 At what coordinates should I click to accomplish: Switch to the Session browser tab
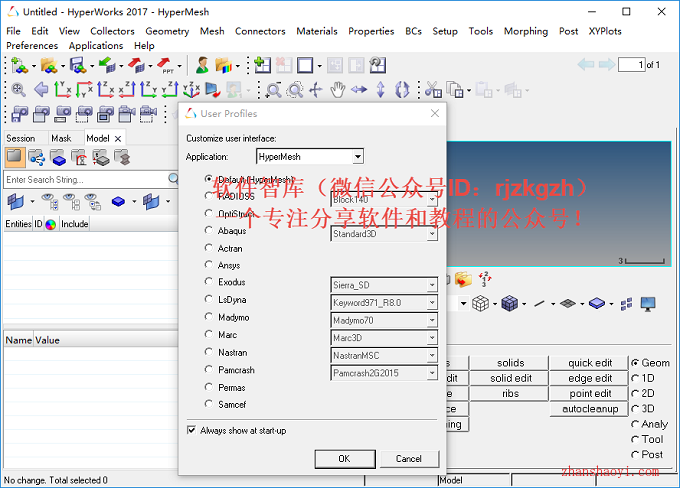pyautogui.click(x=20, y=138)
